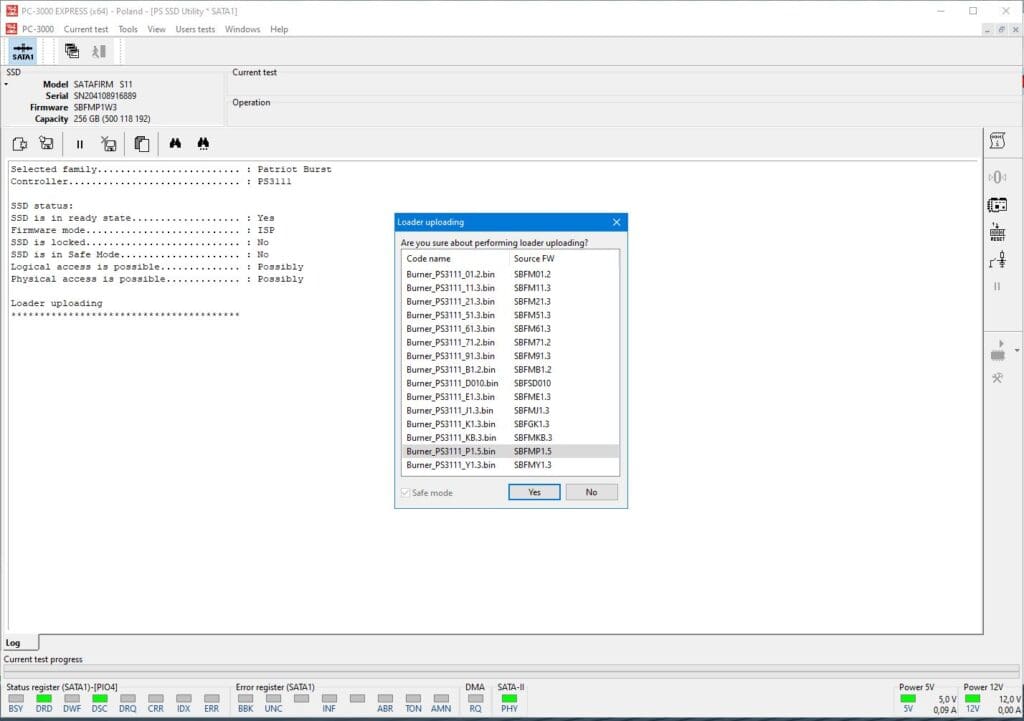Open the Tools menu
The width and height of the screenshot is (1024, 721).
pos(128,29)
